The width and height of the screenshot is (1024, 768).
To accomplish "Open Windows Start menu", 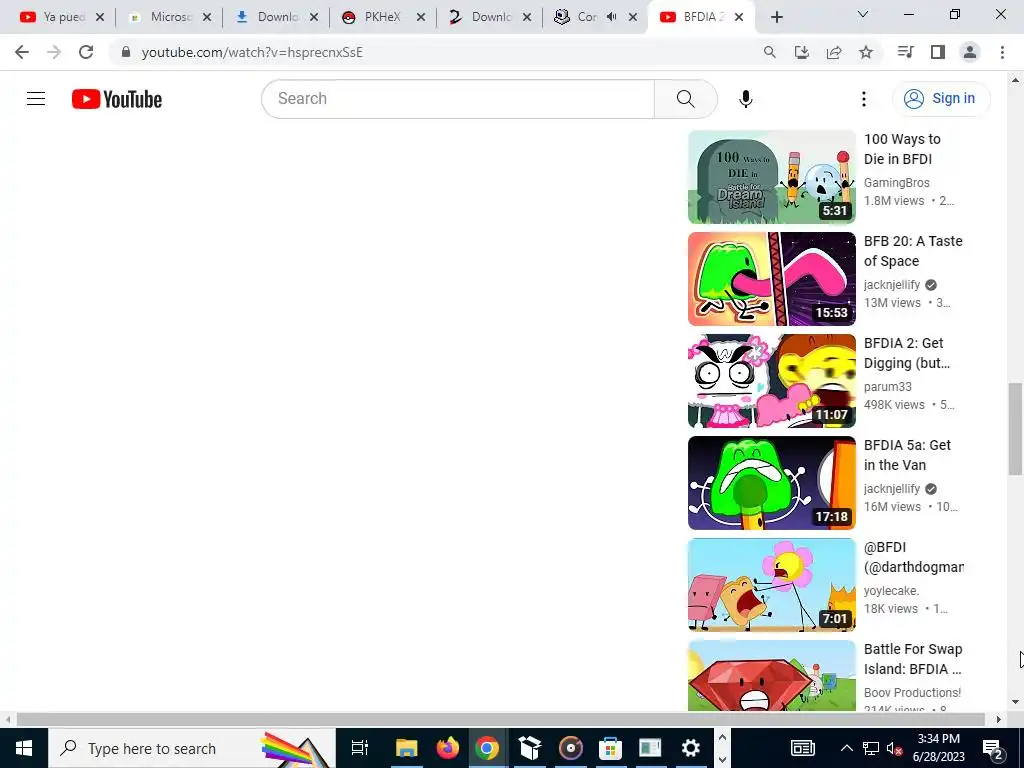I will (x=24, y=748).
